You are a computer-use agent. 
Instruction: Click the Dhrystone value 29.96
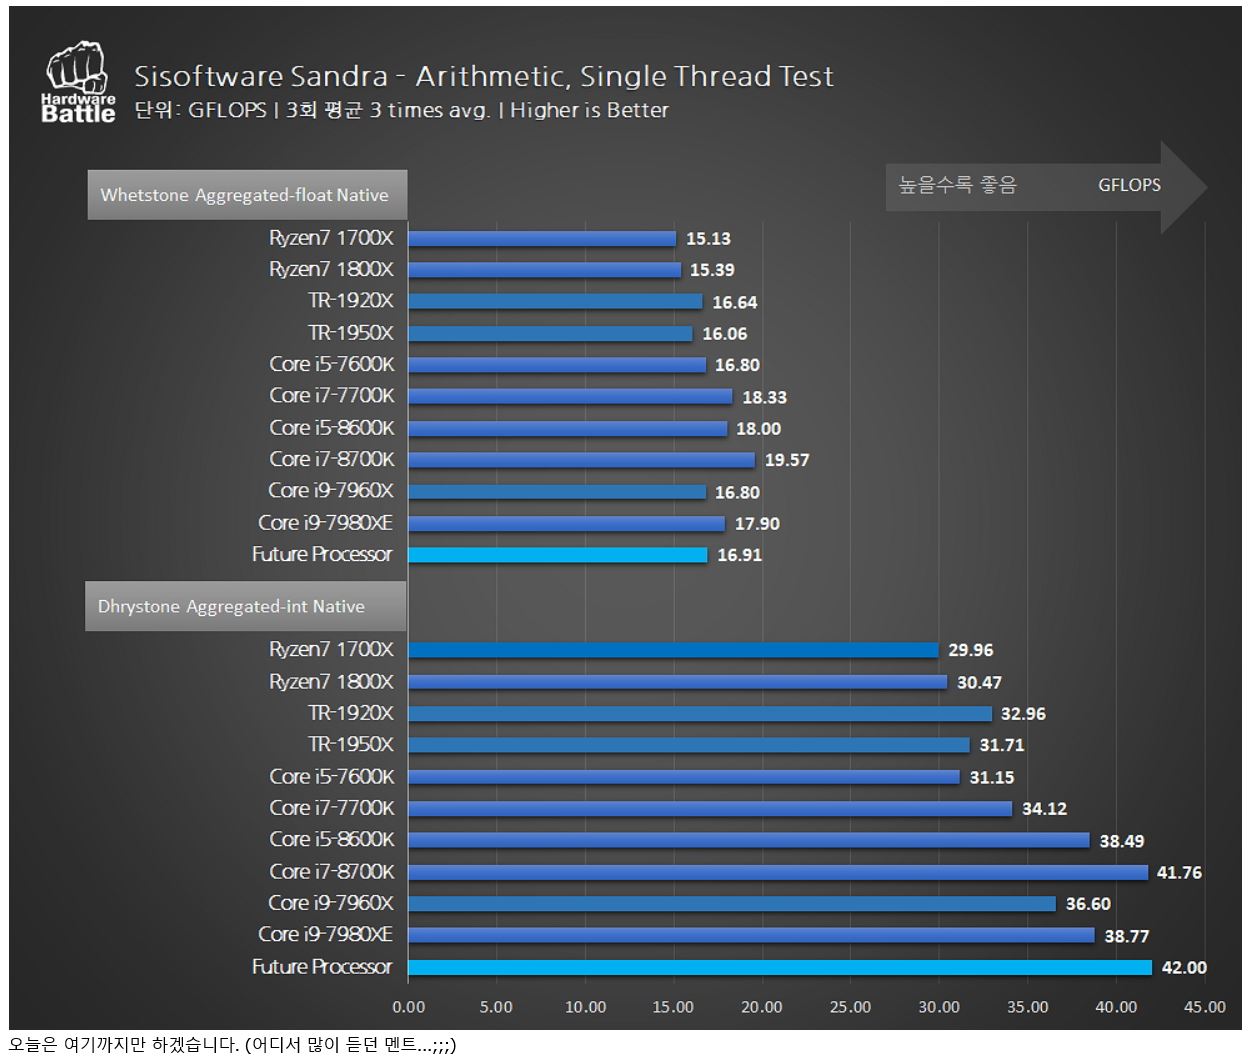971,650
